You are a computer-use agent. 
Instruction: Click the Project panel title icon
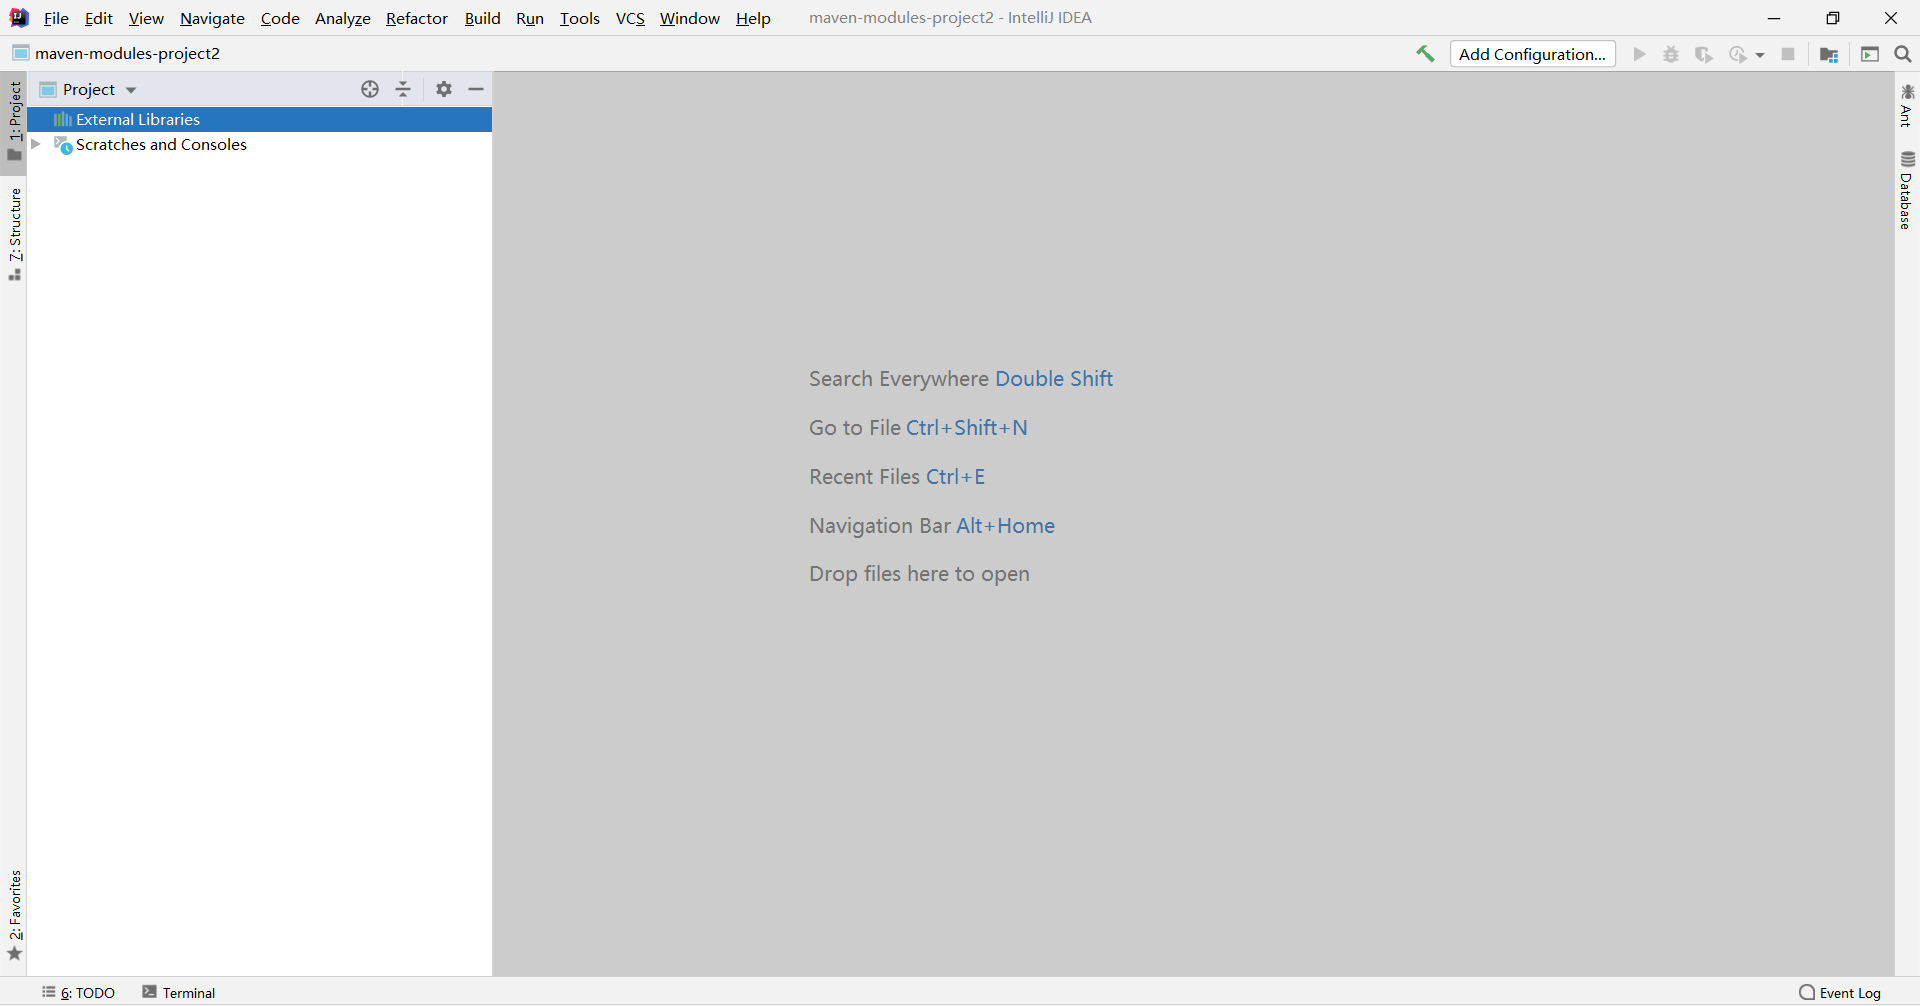point(48,90)
